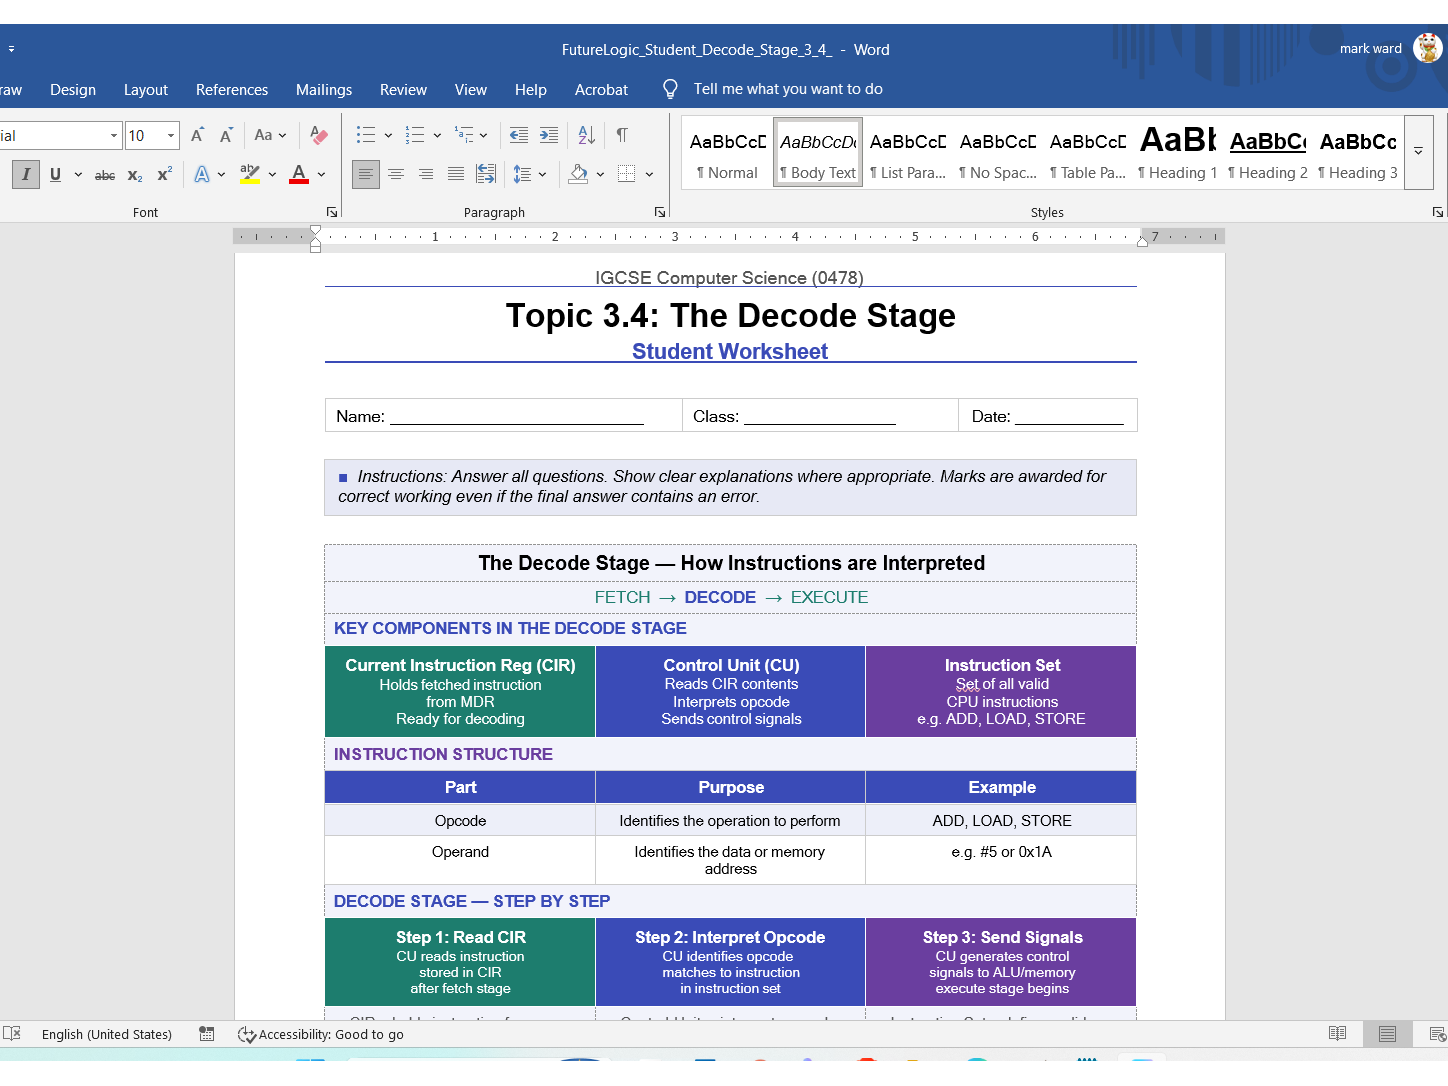Open font size dropdown
Screen dimensions: 1448x1086
click(x=171, y=135)
